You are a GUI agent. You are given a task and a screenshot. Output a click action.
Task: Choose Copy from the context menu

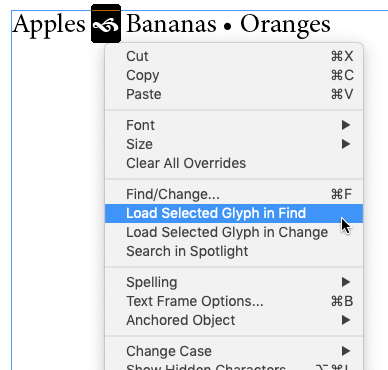[234, 75]
